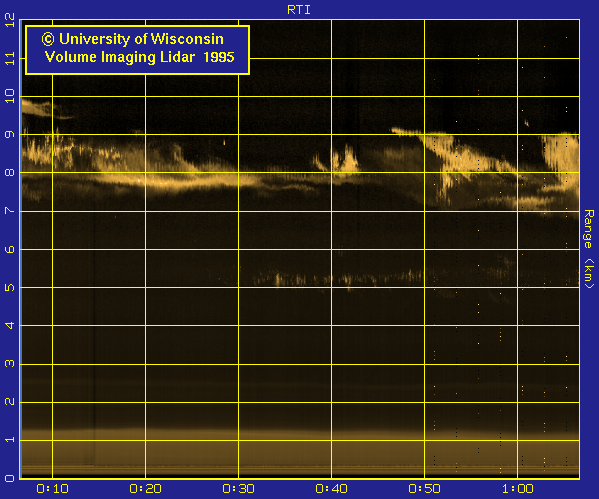Image resolution: width=599 pixels, height=499 pixels.
Task: Click the 3 km range label
Action: pyautogui.click(x=10, y=363)
